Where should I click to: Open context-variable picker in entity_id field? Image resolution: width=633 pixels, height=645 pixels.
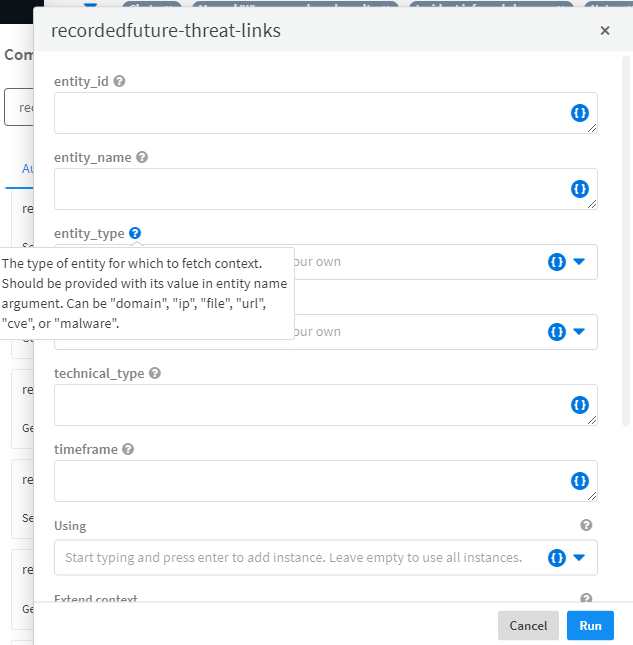(x=579, y=113)
